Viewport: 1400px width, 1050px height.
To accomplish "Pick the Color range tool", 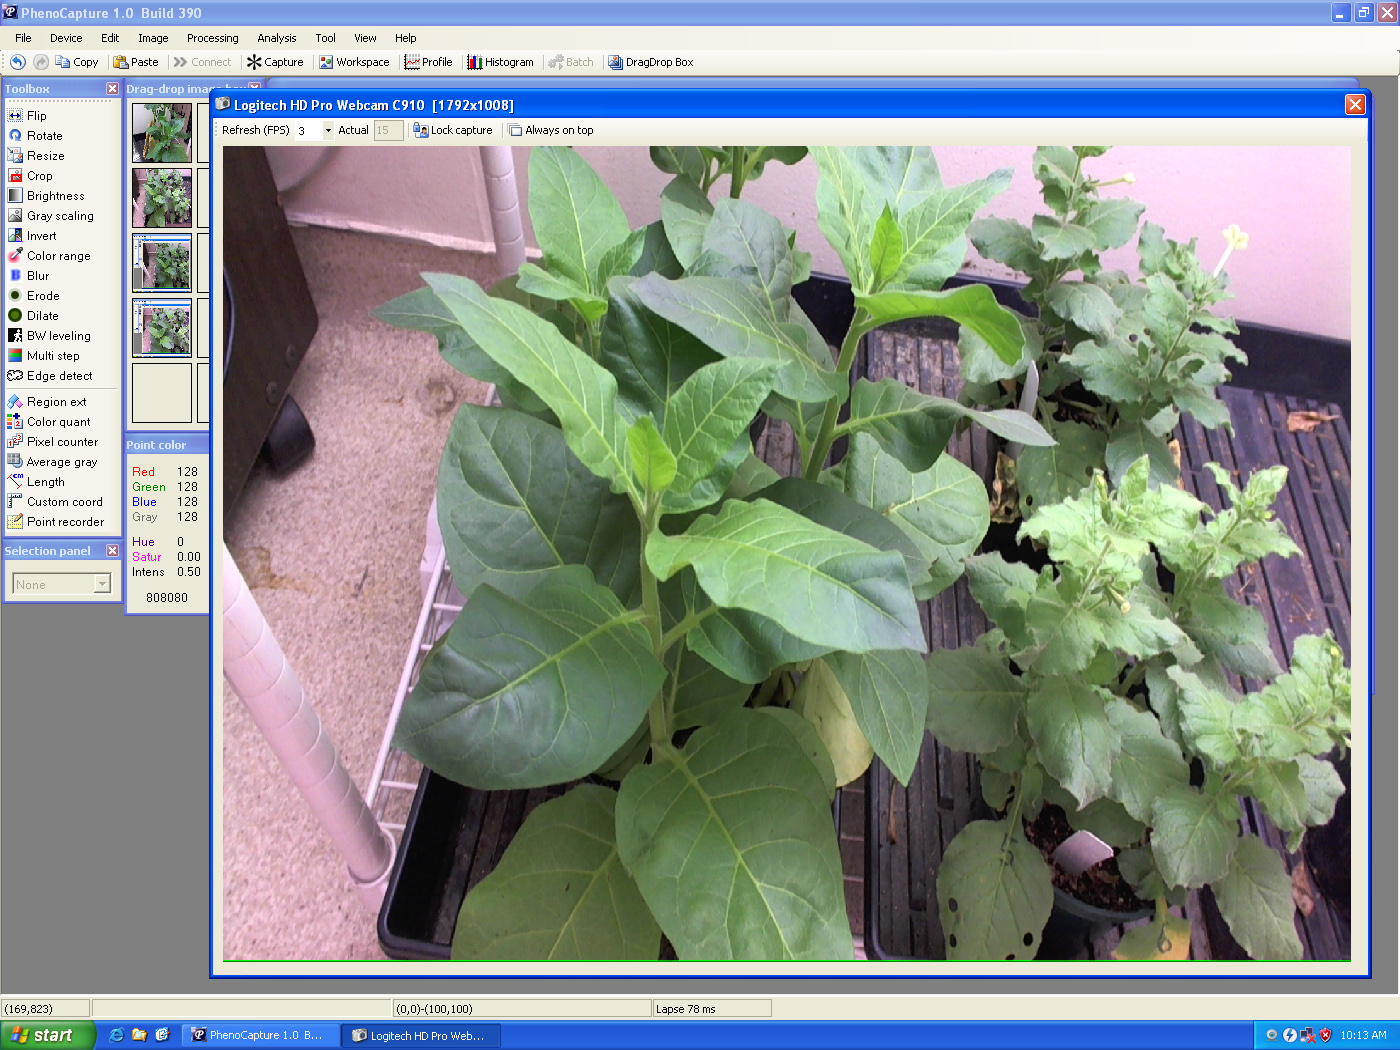I will [58, 256].
